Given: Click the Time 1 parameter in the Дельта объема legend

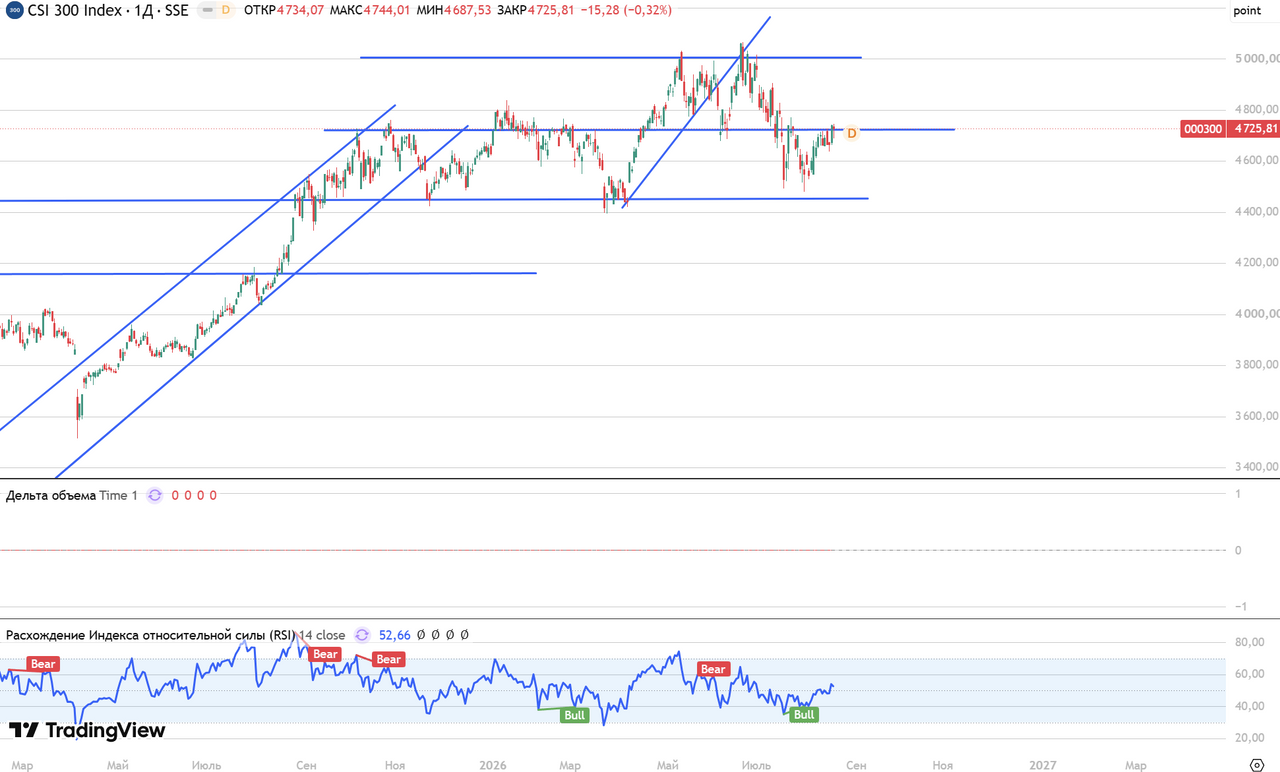Looking at the screenshot, I should (x=119, y=495).
